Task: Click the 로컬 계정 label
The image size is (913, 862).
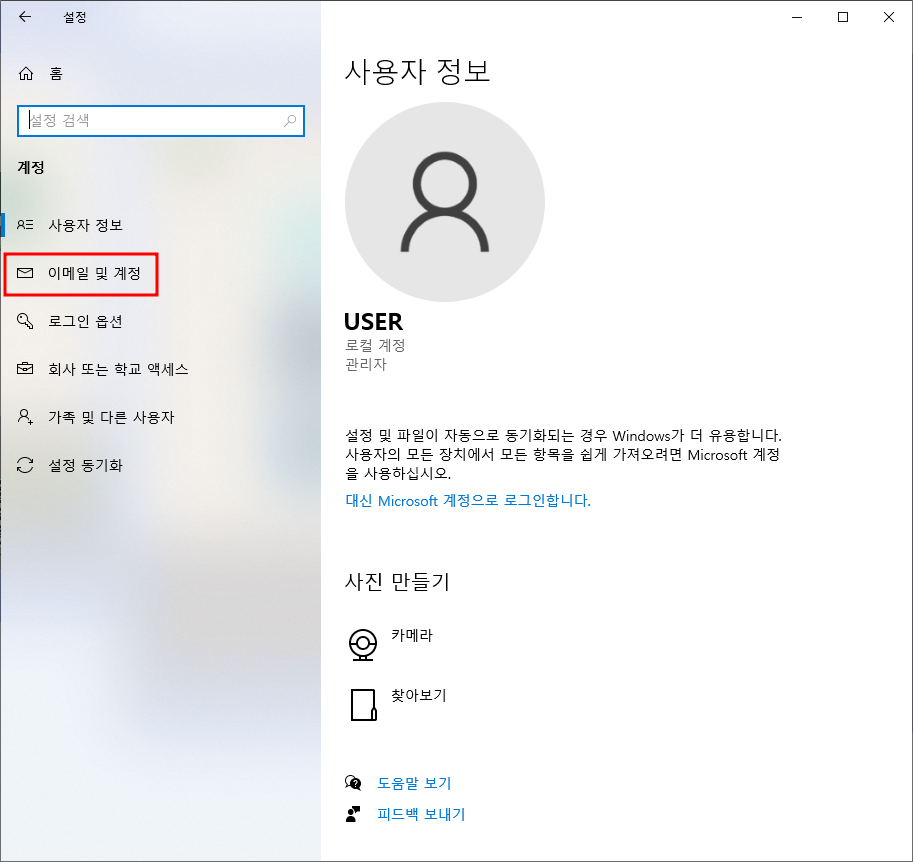Action: pos(375,345)
